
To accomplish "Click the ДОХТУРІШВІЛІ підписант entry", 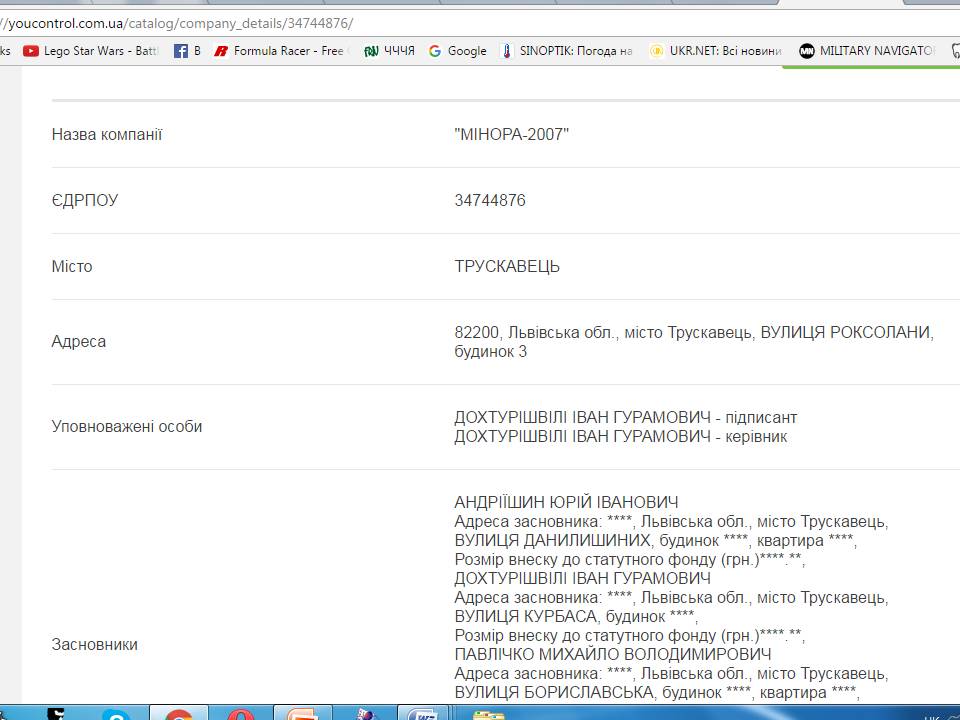I will [625, 417].
